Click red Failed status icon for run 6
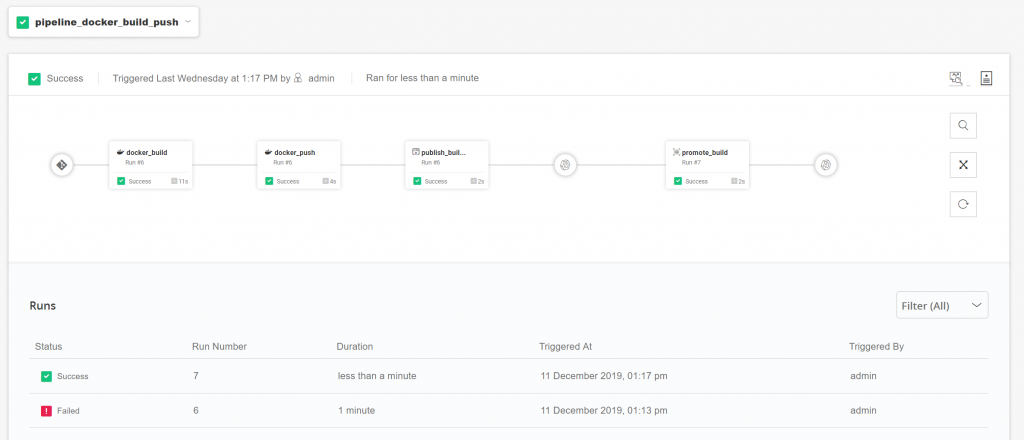 point(46,410)
